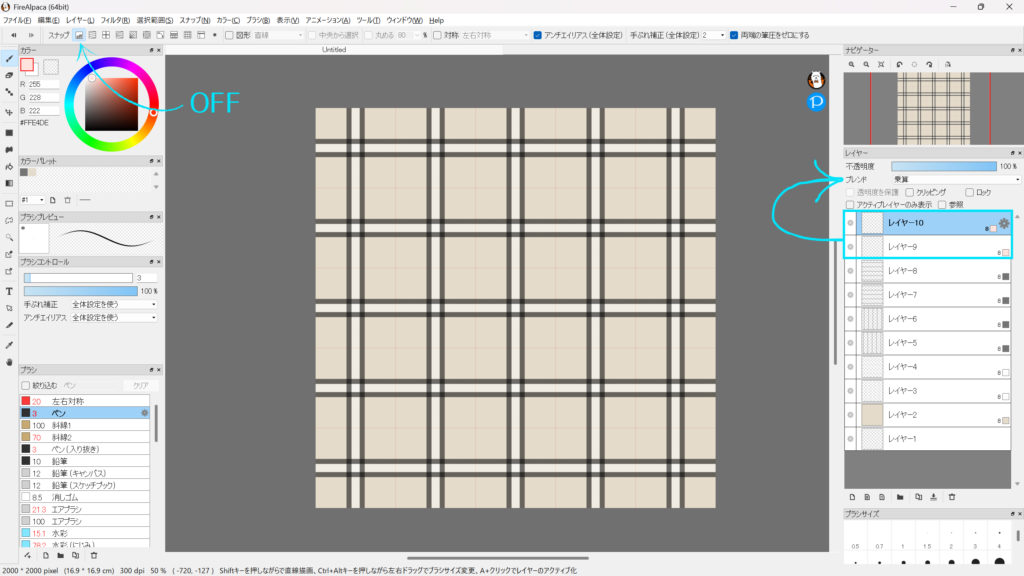Click the rotate left icon in Navigator
The image size is (1024, 576).
tap(897, 64)
